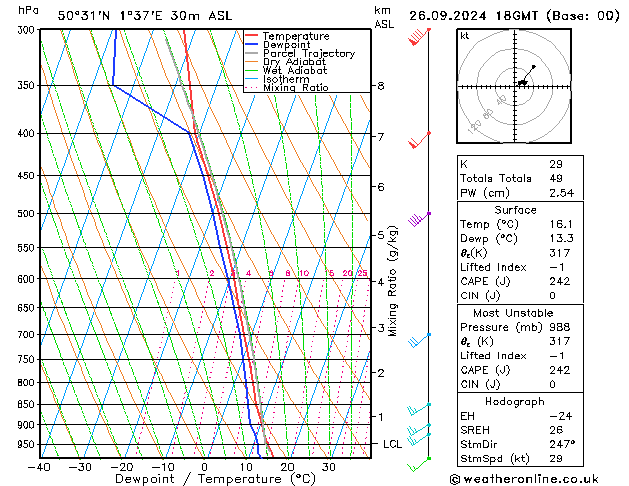Click the km ASL axis label
The width and height of the screenshot is (629, 486).
click(384, 17)
